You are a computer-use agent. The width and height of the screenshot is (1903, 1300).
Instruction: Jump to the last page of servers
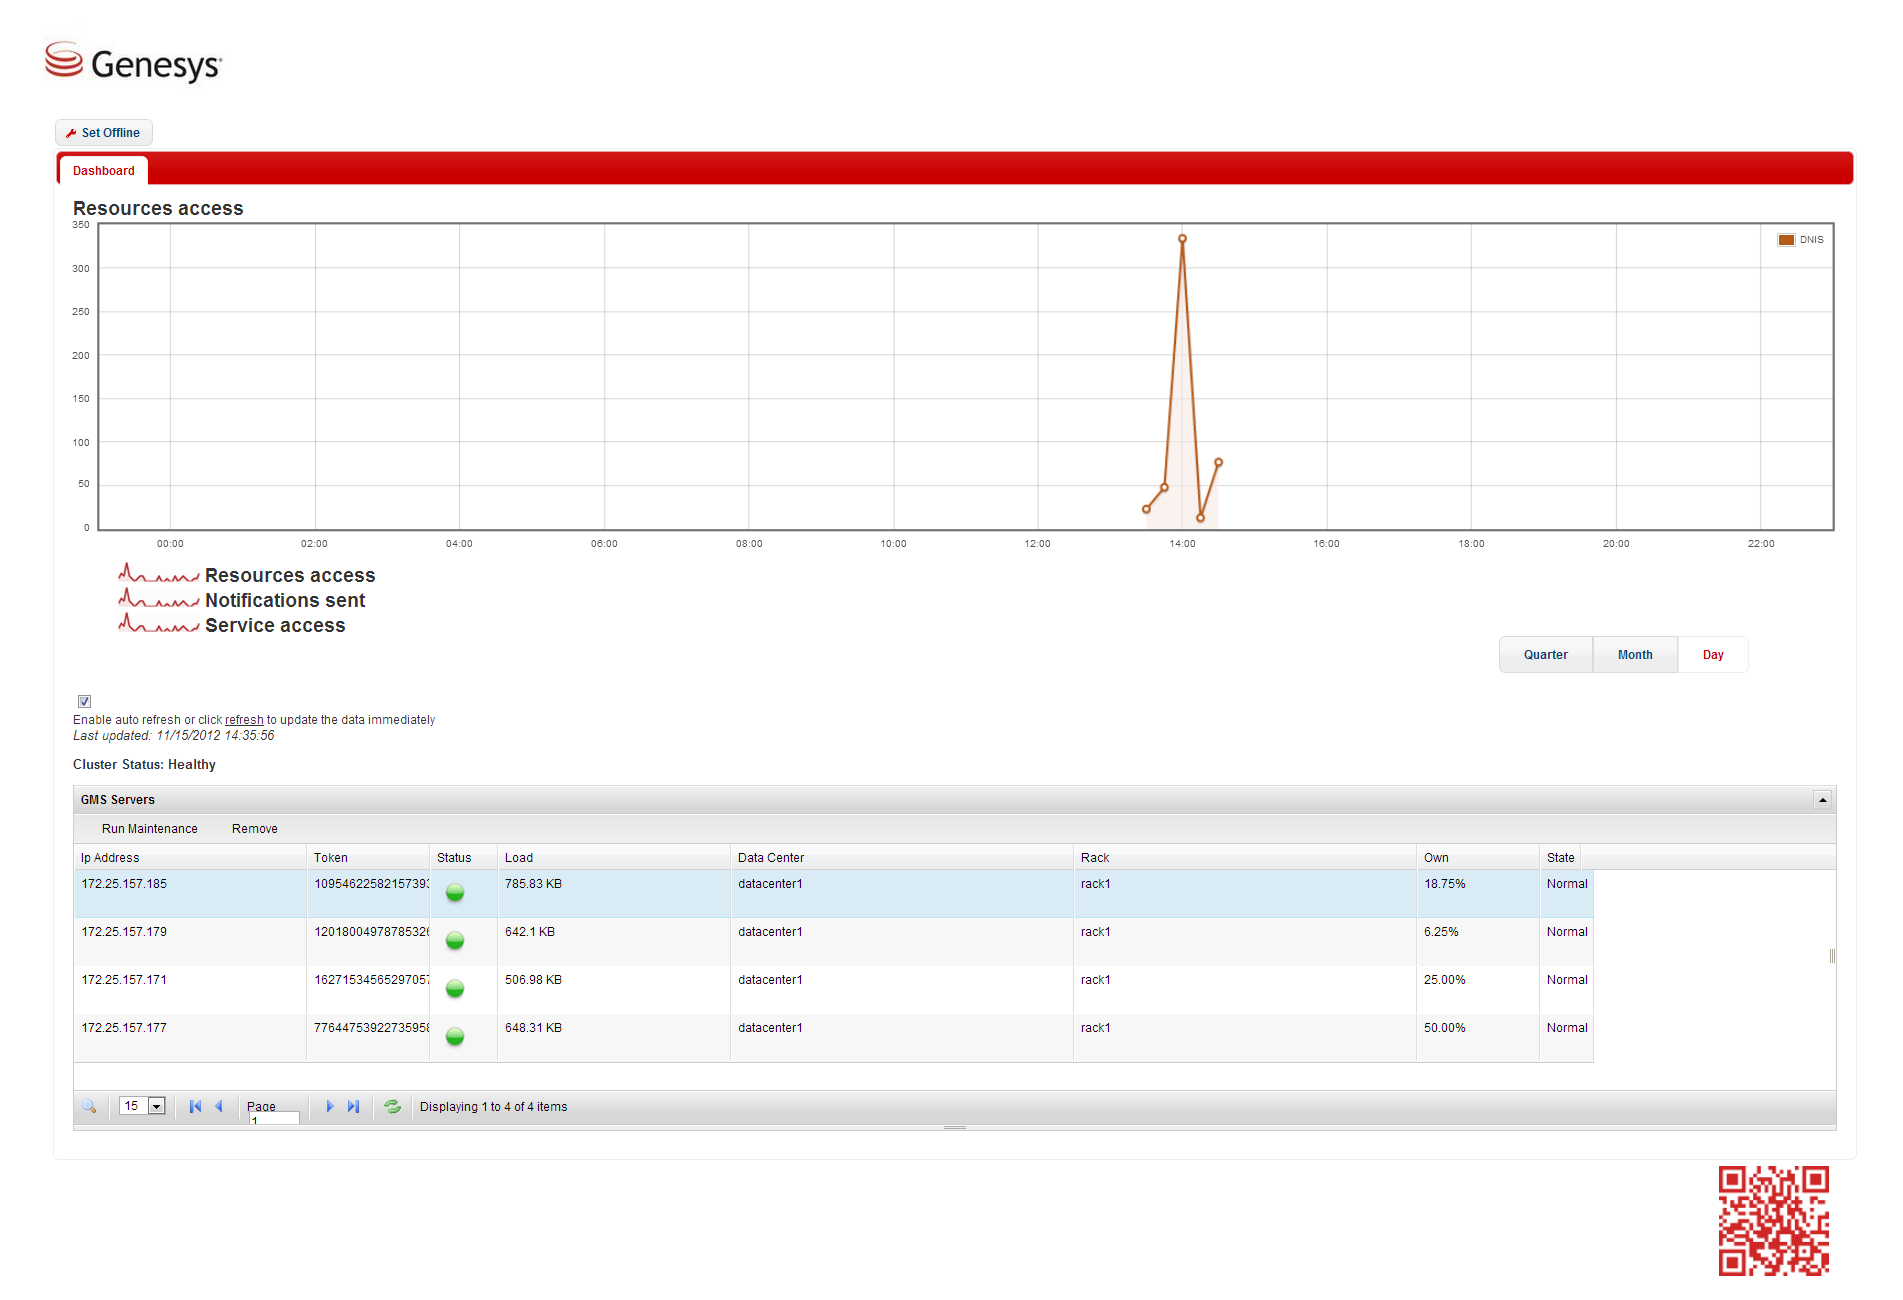point(353,1106)
